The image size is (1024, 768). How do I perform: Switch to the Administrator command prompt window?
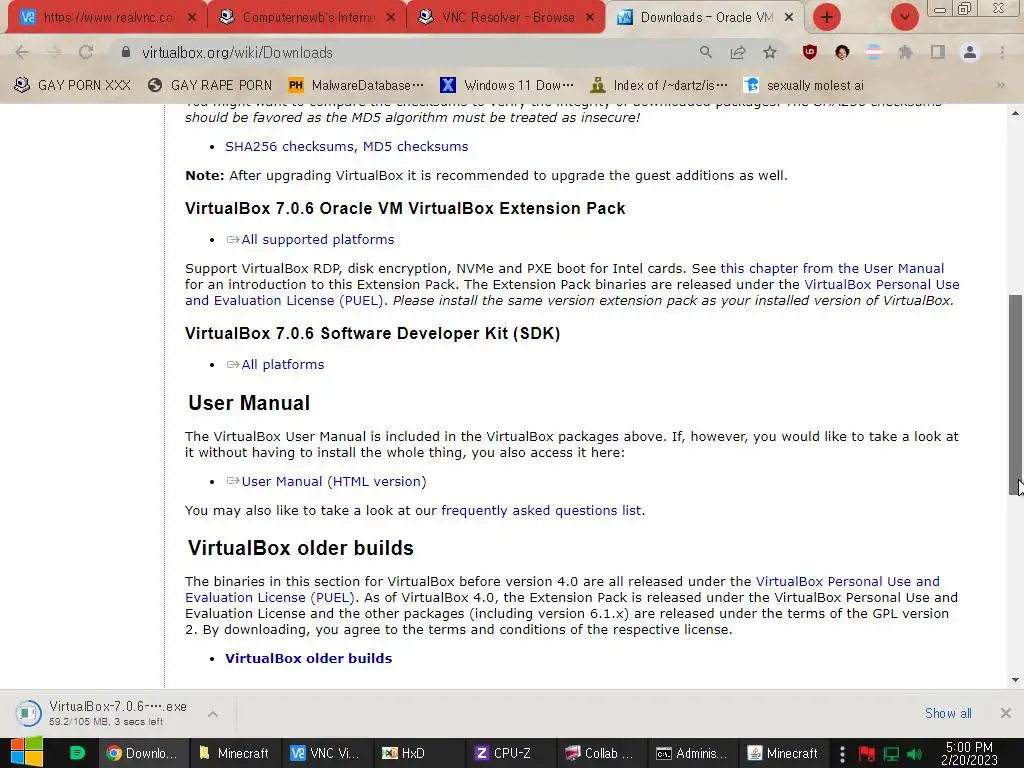694,753
